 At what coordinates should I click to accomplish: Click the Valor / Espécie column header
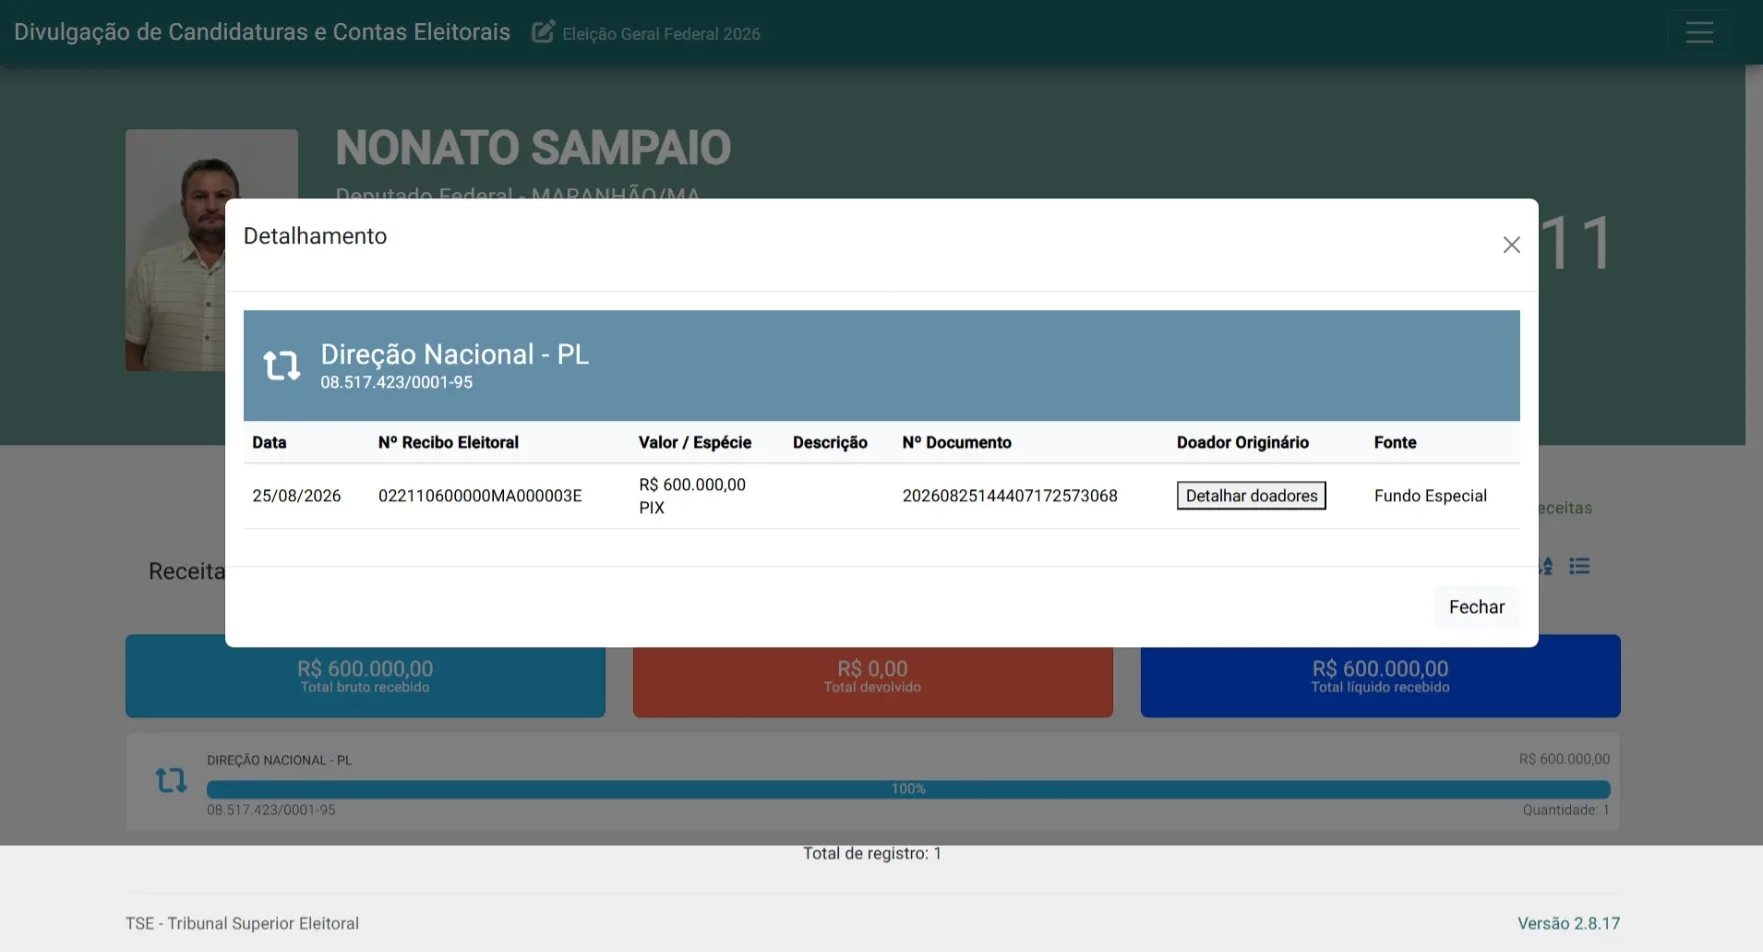(695, 442)
